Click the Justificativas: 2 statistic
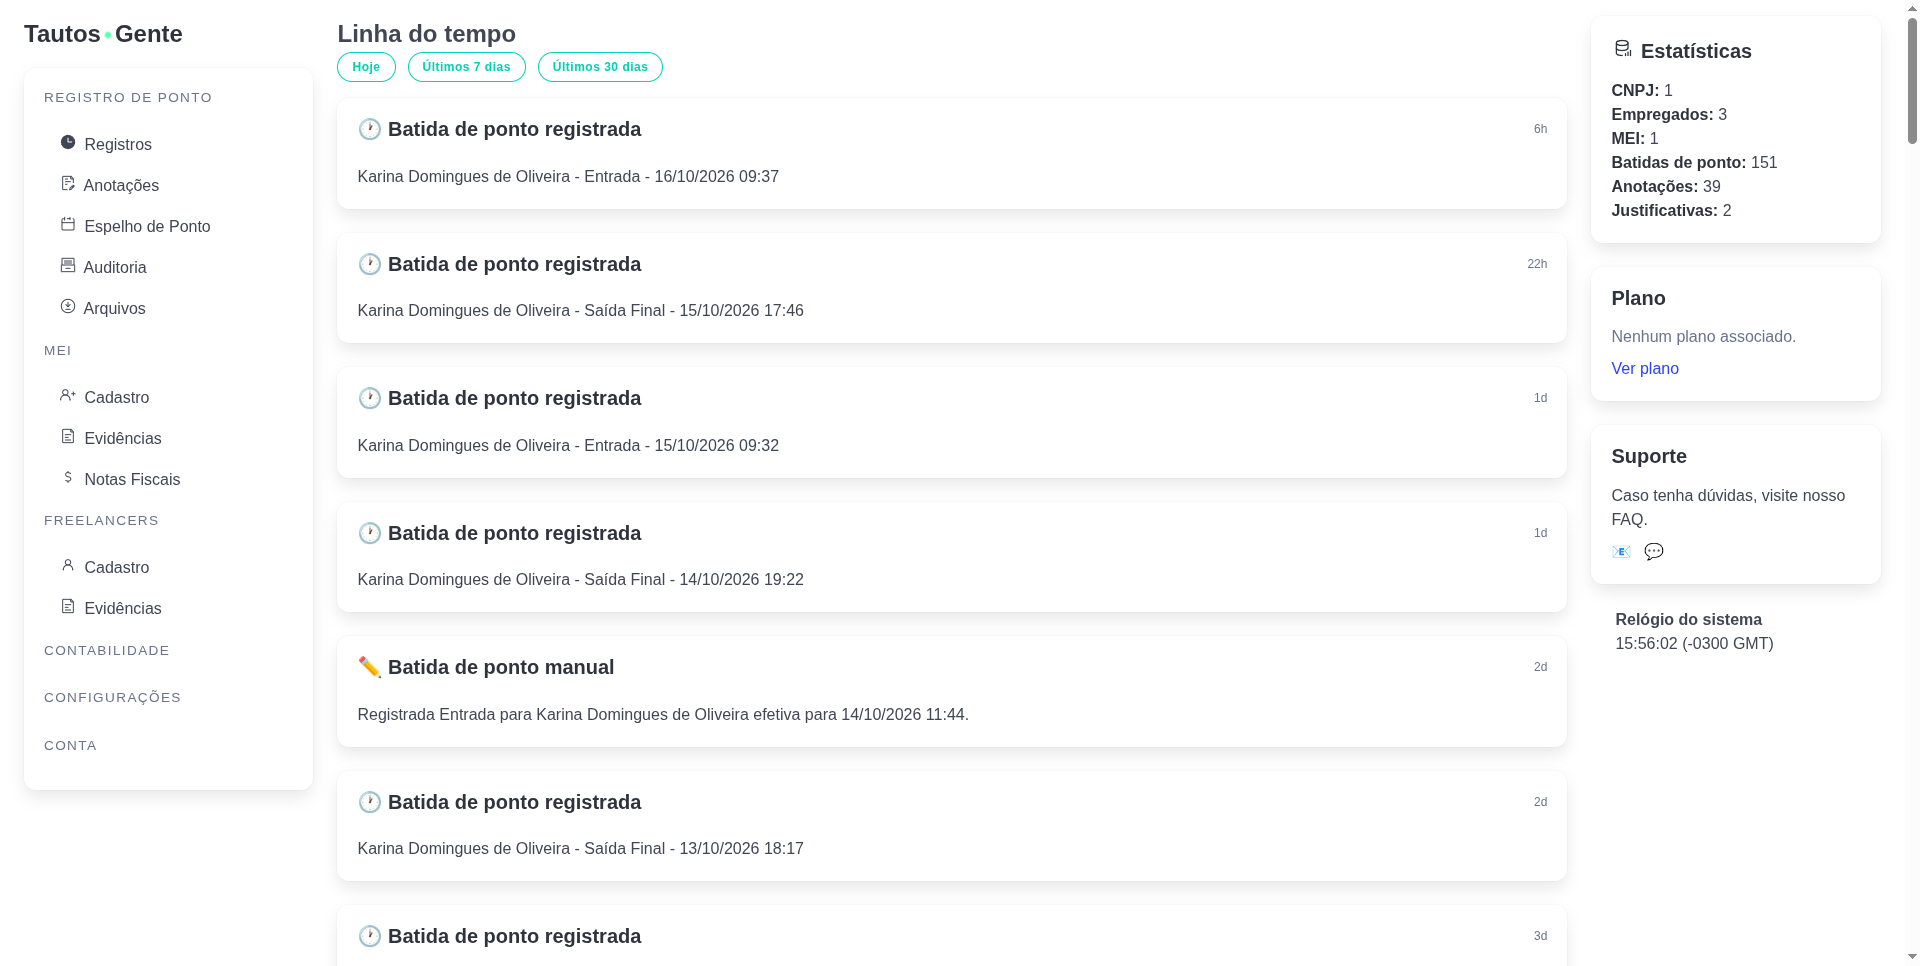 pyautogui.click(x=1671, y=211)
